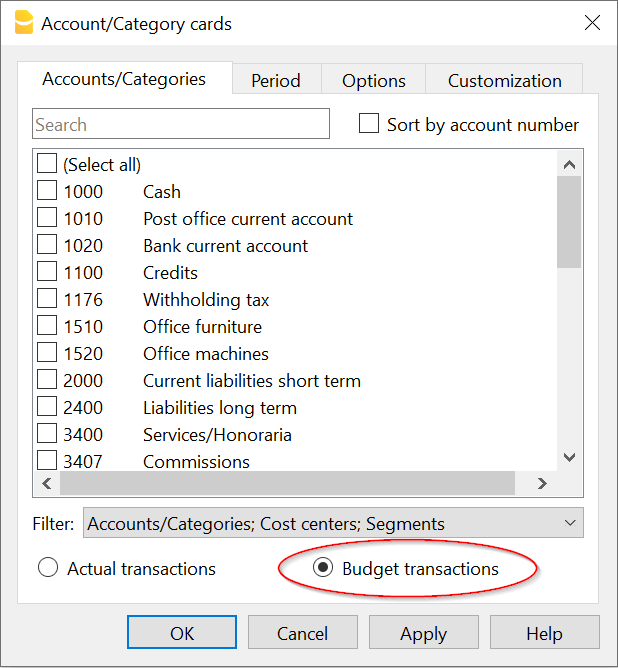Tick 2000 Current liabilities short term checkbox
Viewport: 618px width, 668px height.
point(47,379)
